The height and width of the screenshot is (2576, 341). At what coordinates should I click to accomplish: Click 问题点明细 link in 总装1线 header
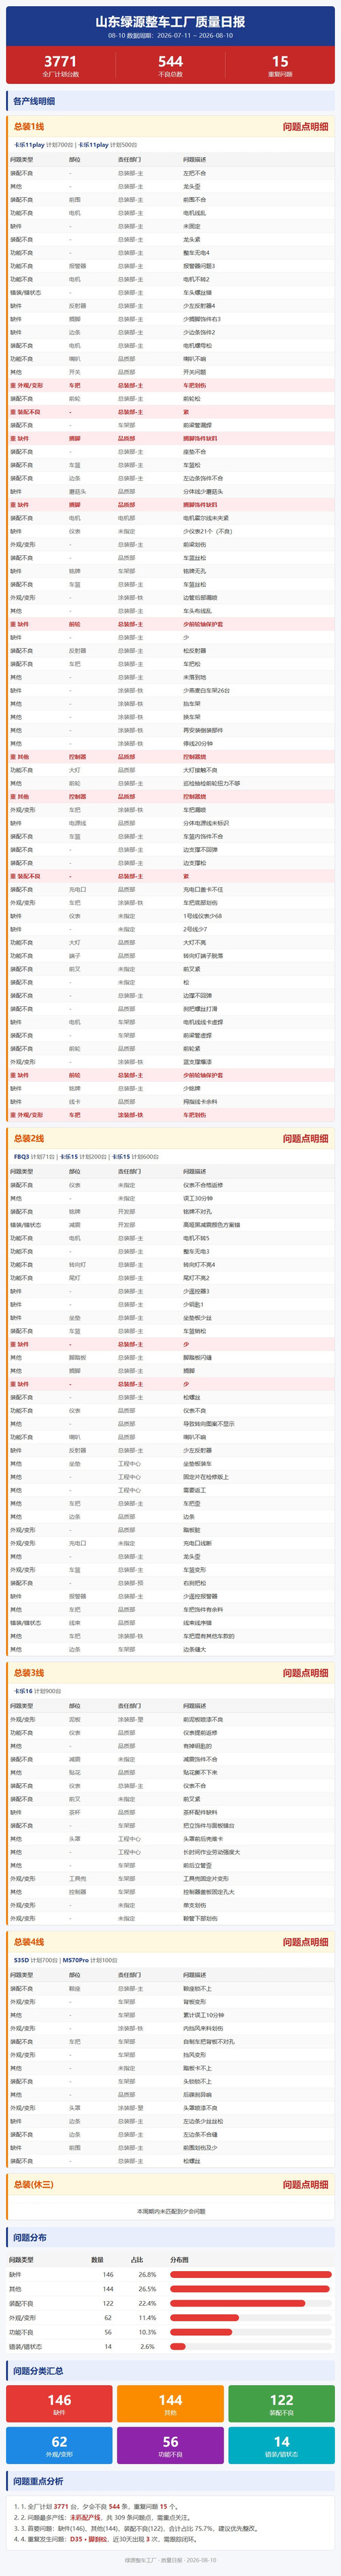click(305, 127)
